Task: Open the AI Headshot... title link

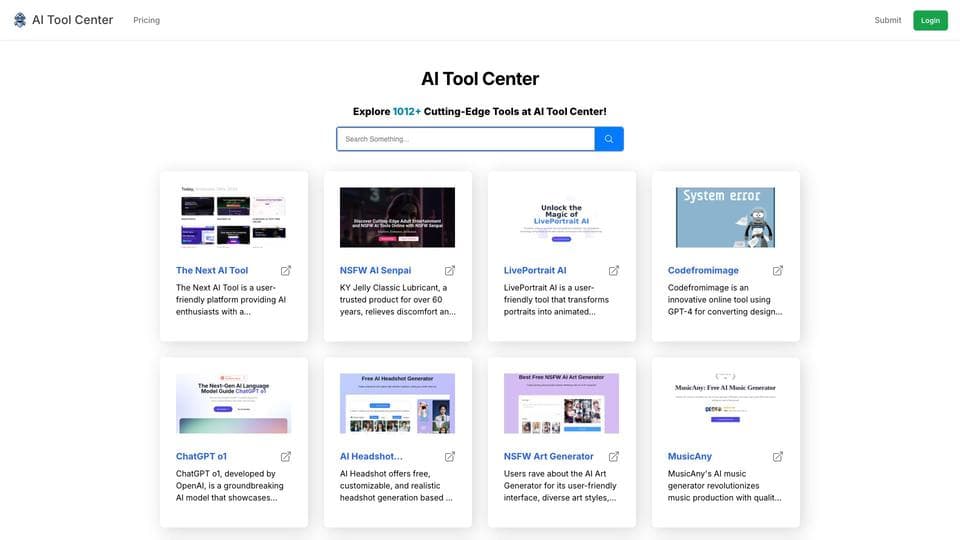Action: pos(371,457)
